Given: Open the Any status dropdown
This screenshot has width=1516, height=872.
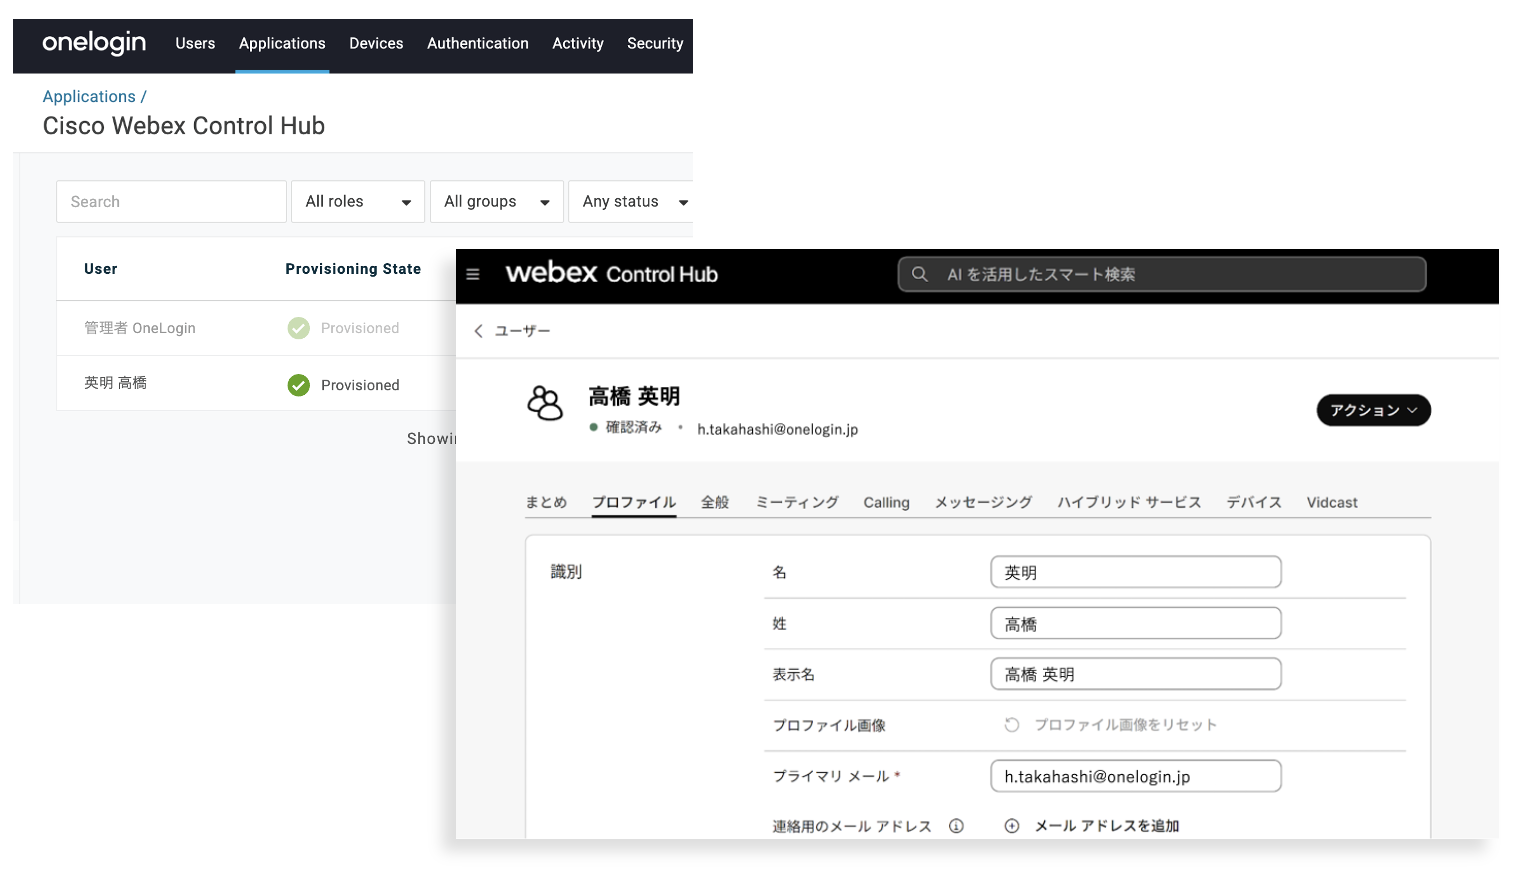Looking at the screenshot, I should coord(631,201).
